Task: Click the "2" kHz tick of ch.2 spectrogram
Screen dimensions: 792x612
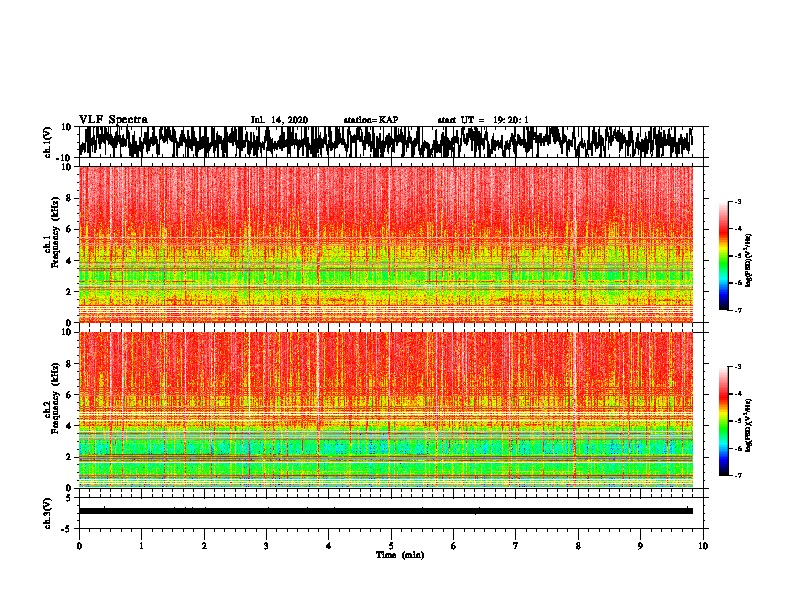Action: [x=69, y=457]
